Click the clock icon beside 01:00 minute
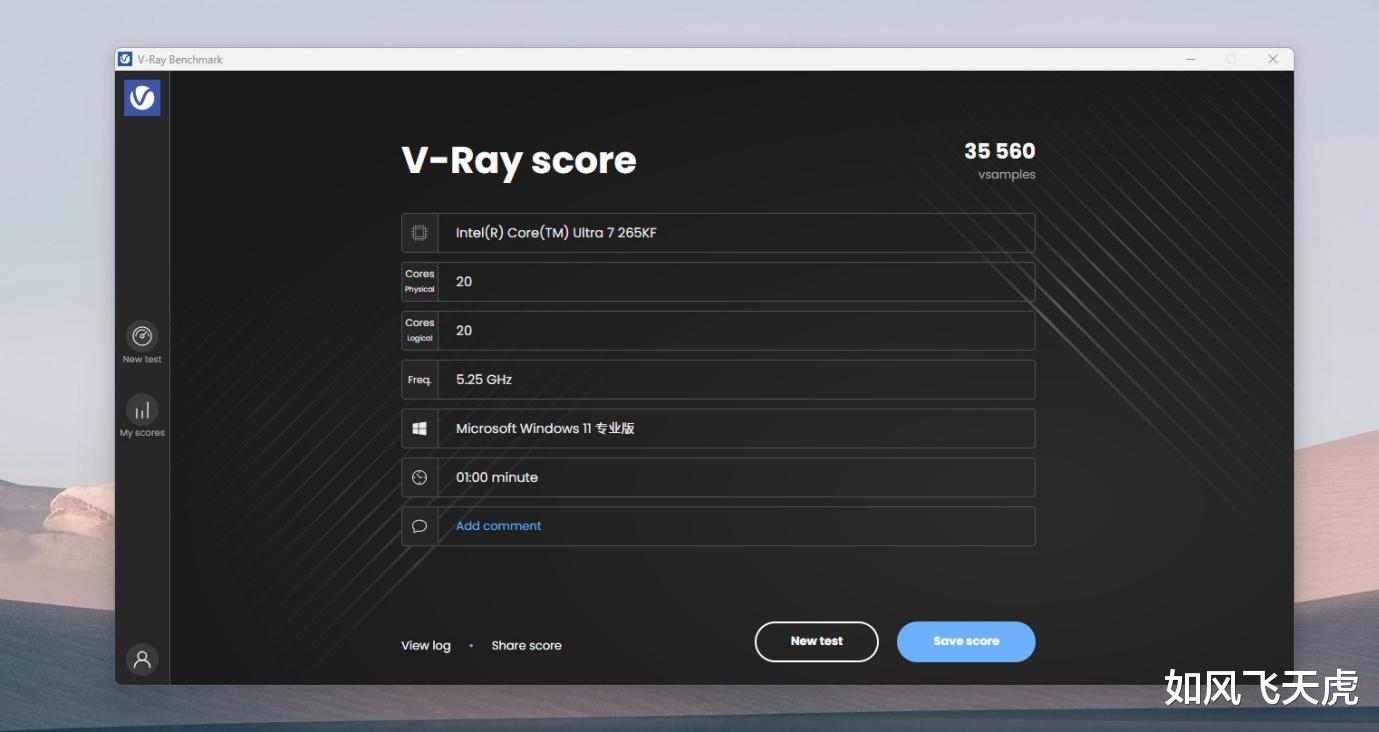The image size is (1379, 732). 420,478
